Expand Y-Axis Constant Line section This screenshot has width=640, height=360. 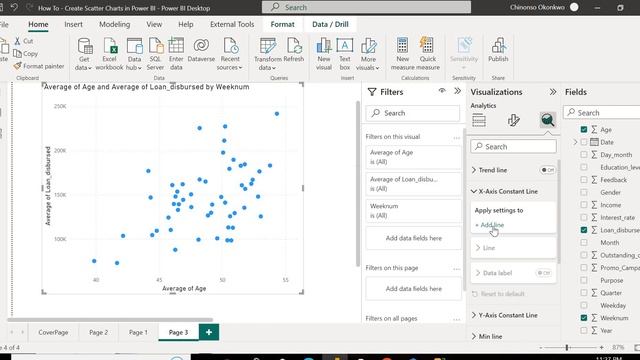click(474, 315)
